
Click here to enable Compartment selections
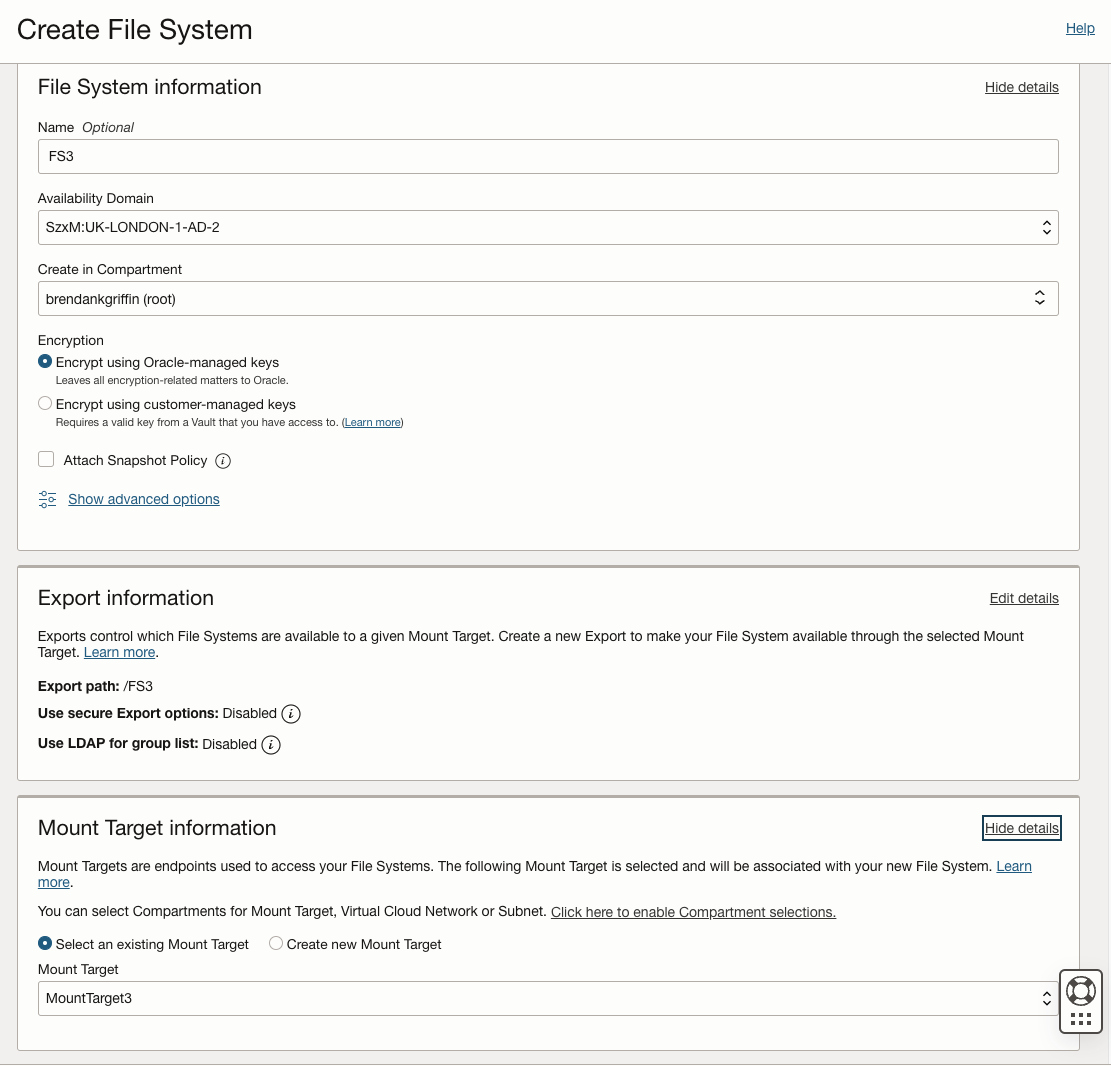(x=693, y=912)
